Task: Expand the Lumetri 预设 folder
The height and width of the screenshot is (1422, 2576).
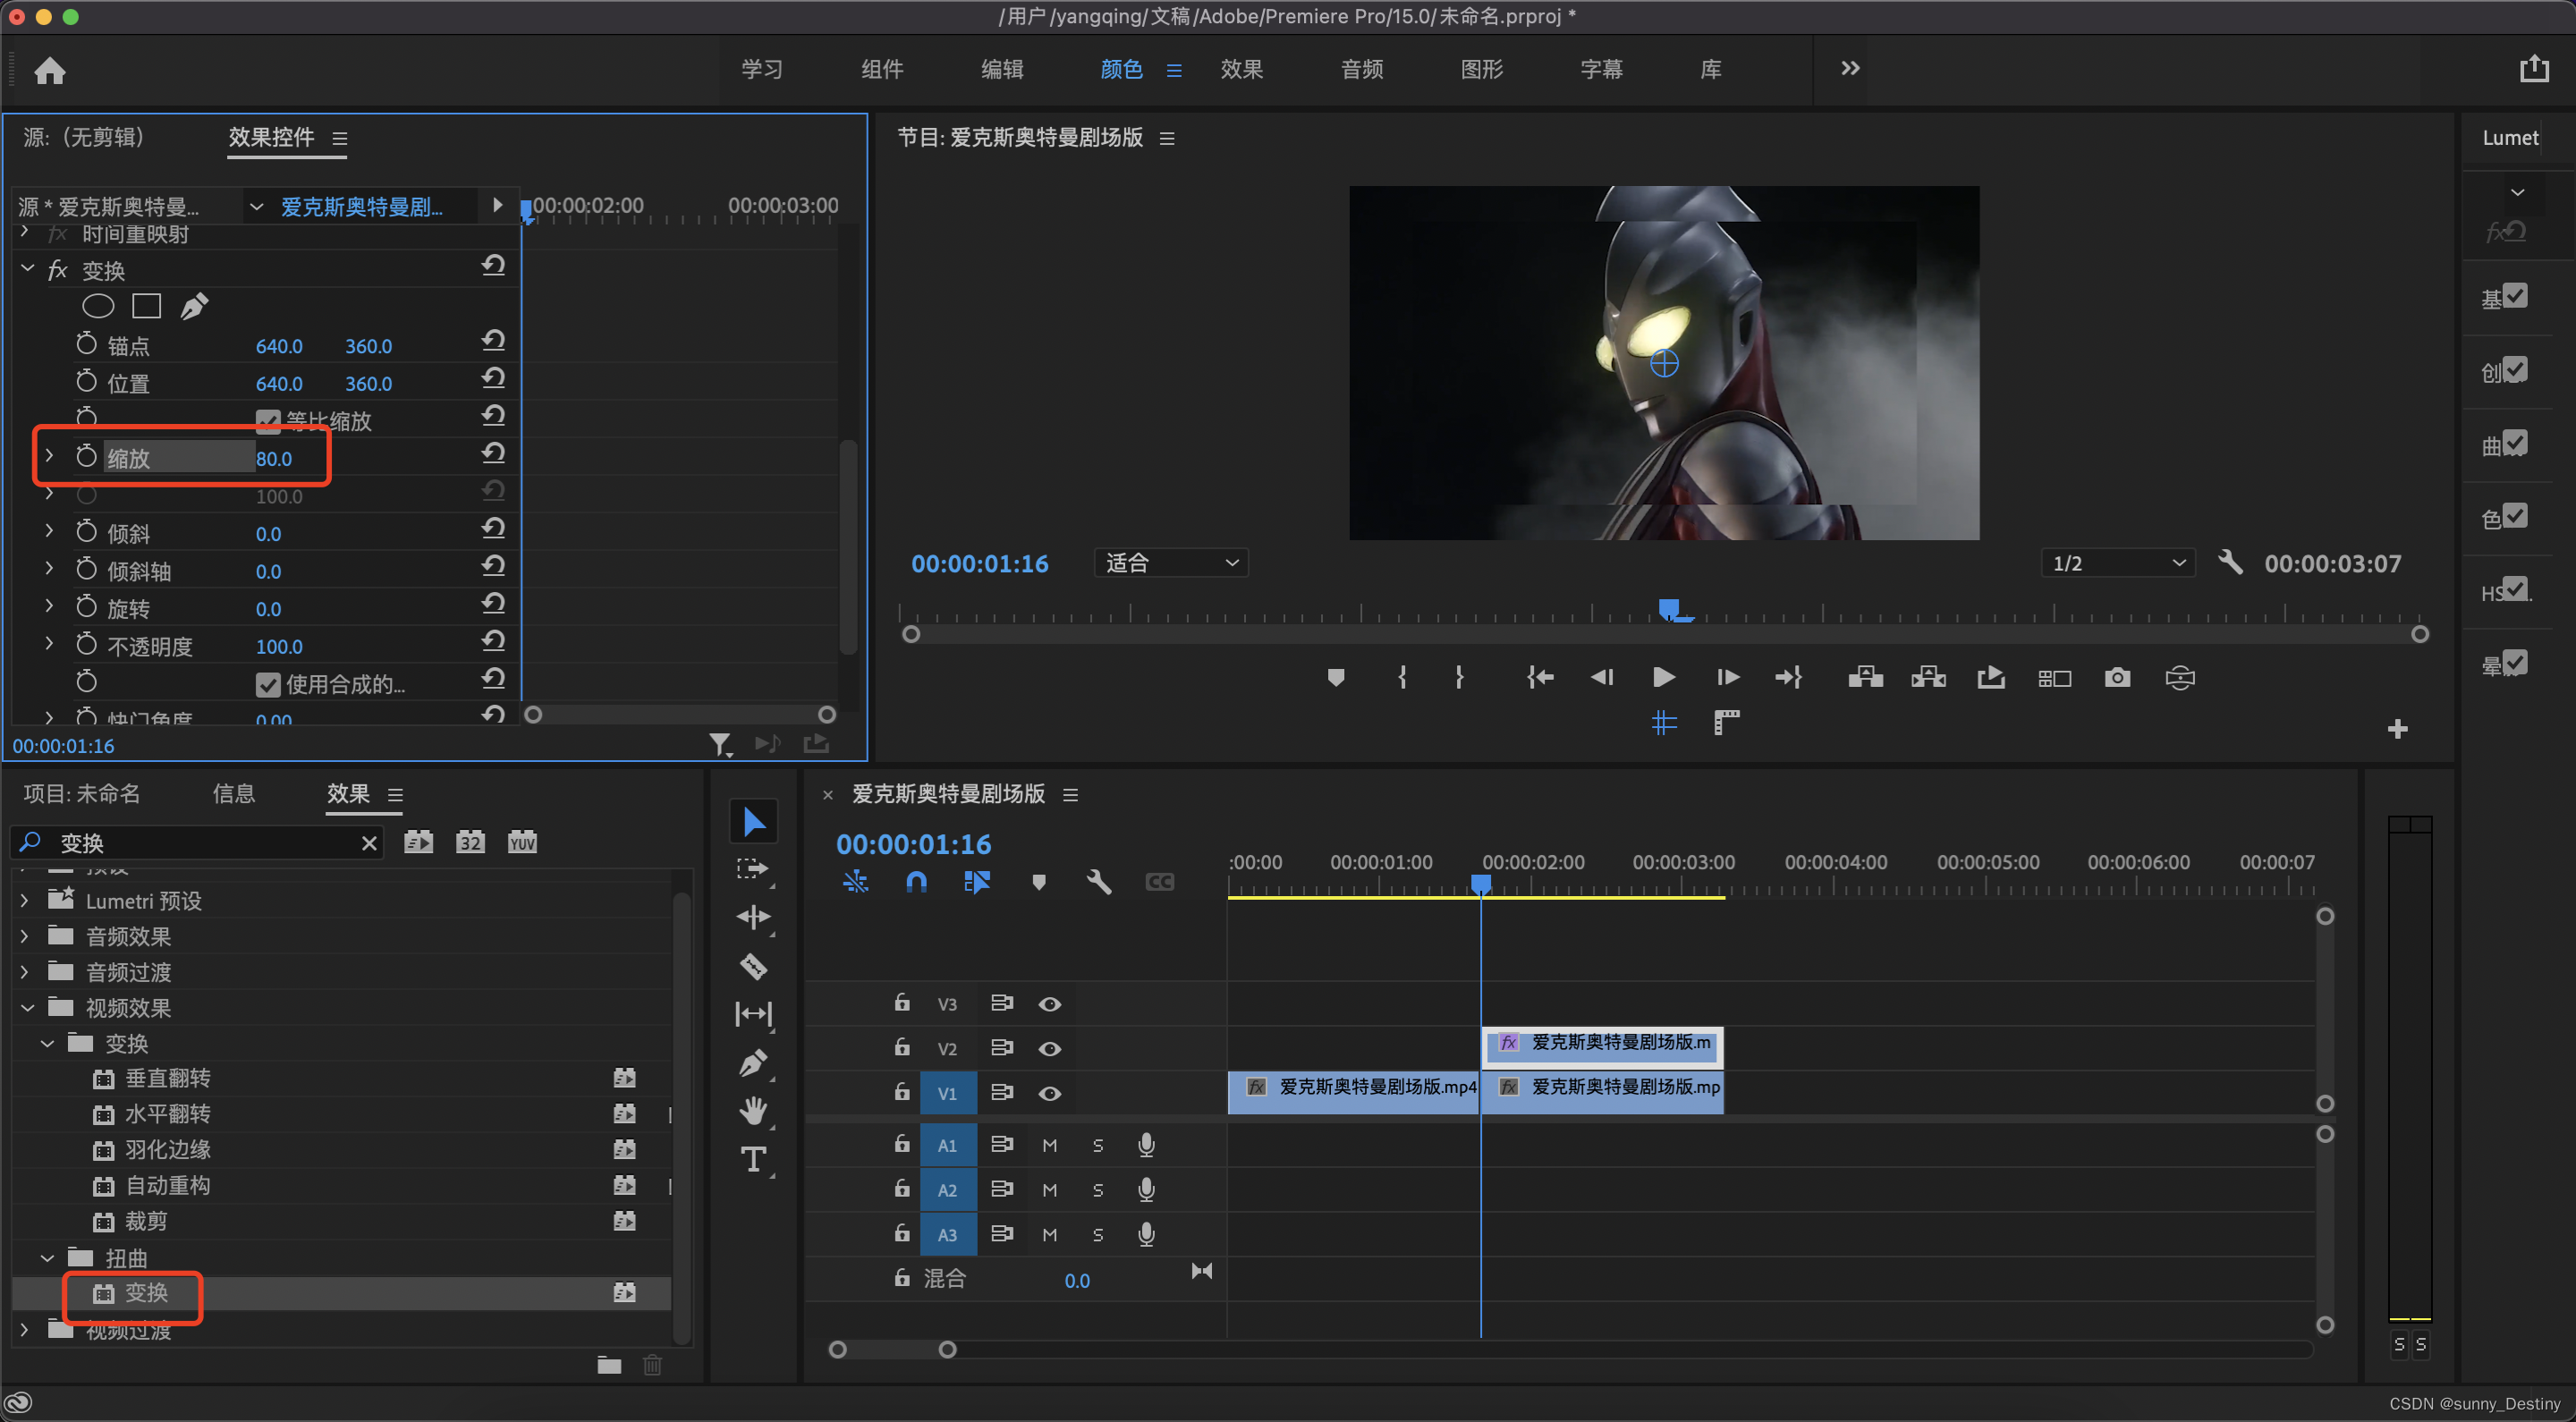Action: tap(25, 901)
